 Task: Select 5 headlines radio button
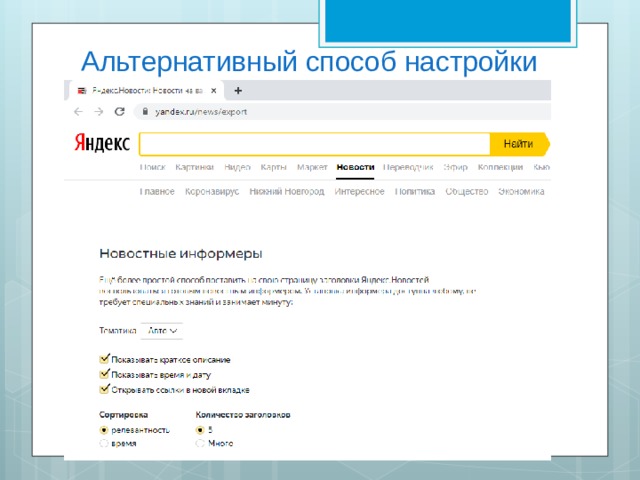coord(200,430)
